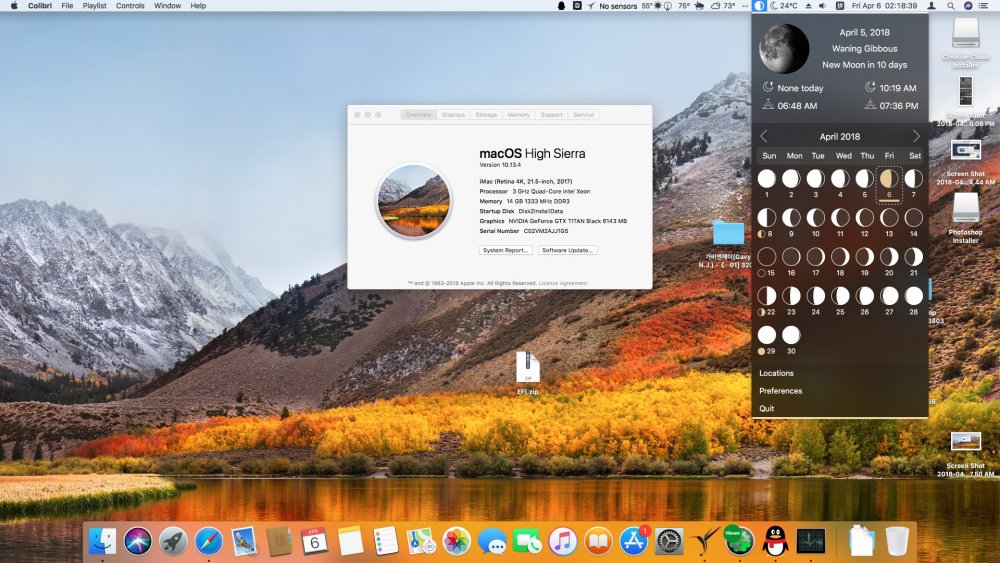The image size is (1000, 563).
Task: Open the File menu
Action: pos(67,6)
